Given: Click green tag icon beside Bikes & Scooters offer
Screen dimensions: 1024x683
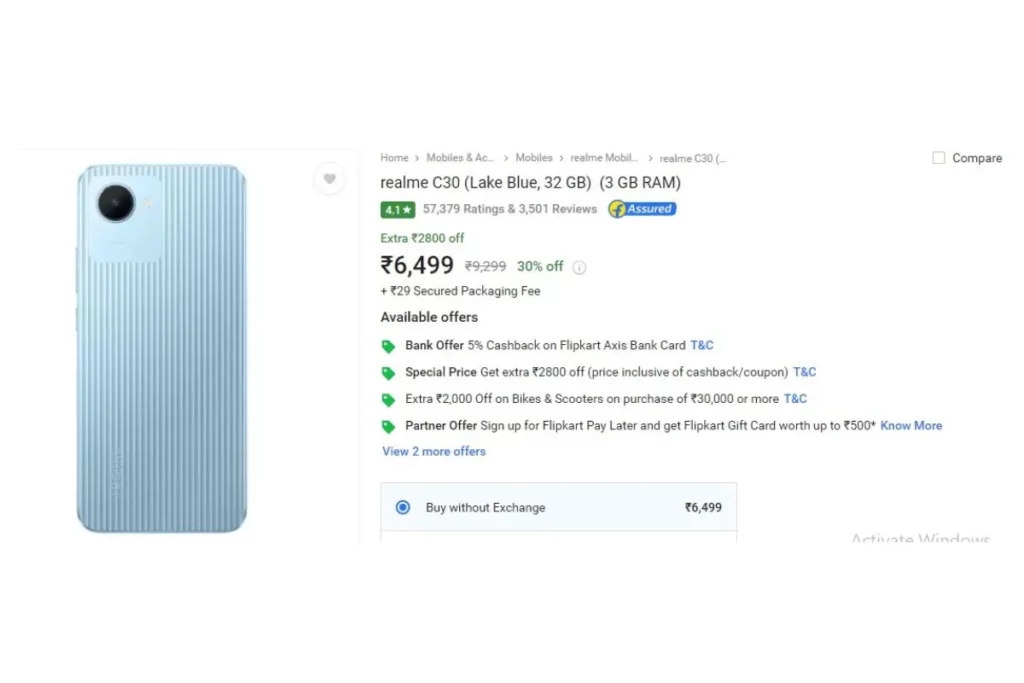Looking at the screenshot, I should click(x=389, y=400).
